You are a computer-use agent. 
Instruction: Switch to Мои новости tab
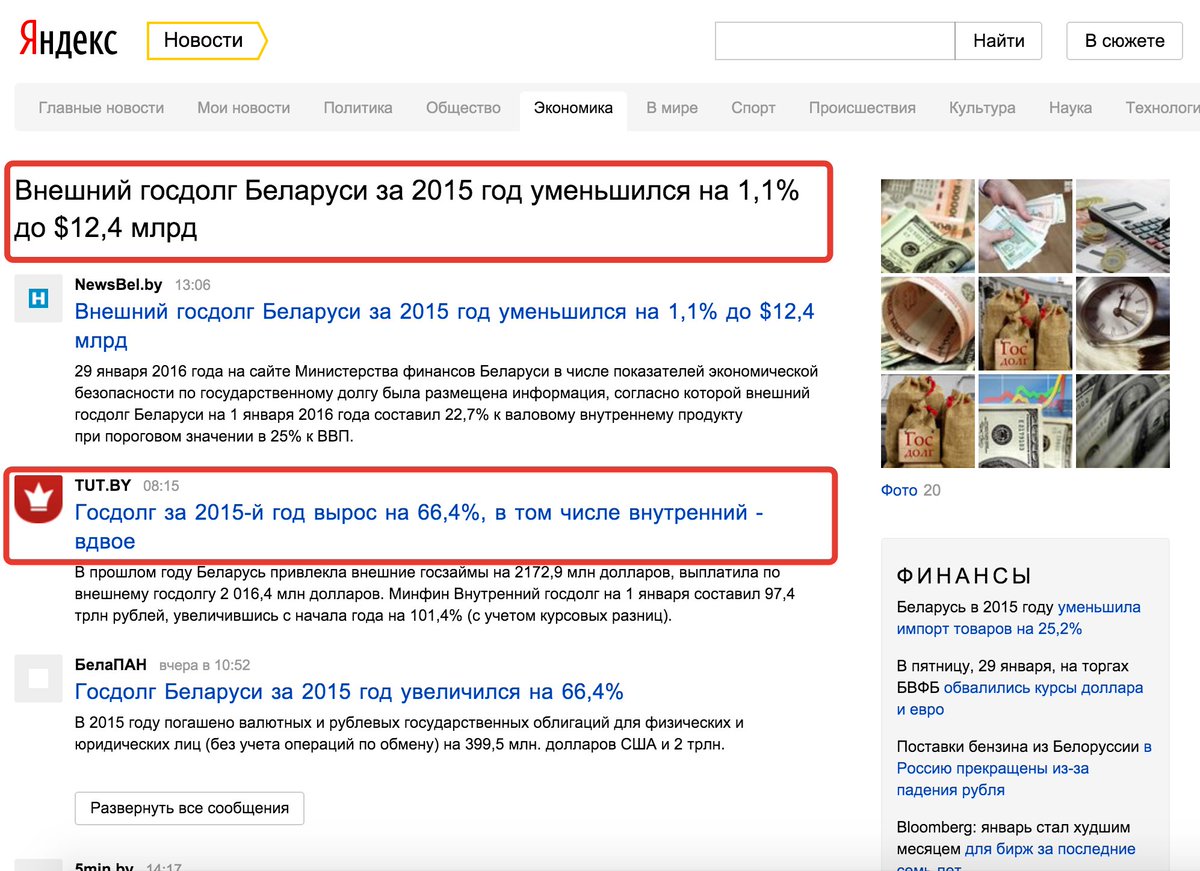[x=243, y=108]
